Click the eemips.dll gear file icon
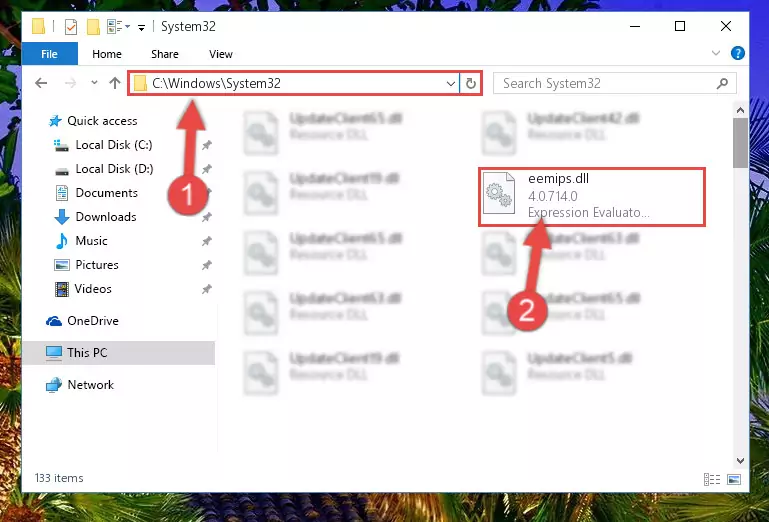 (x=499, y=193)
